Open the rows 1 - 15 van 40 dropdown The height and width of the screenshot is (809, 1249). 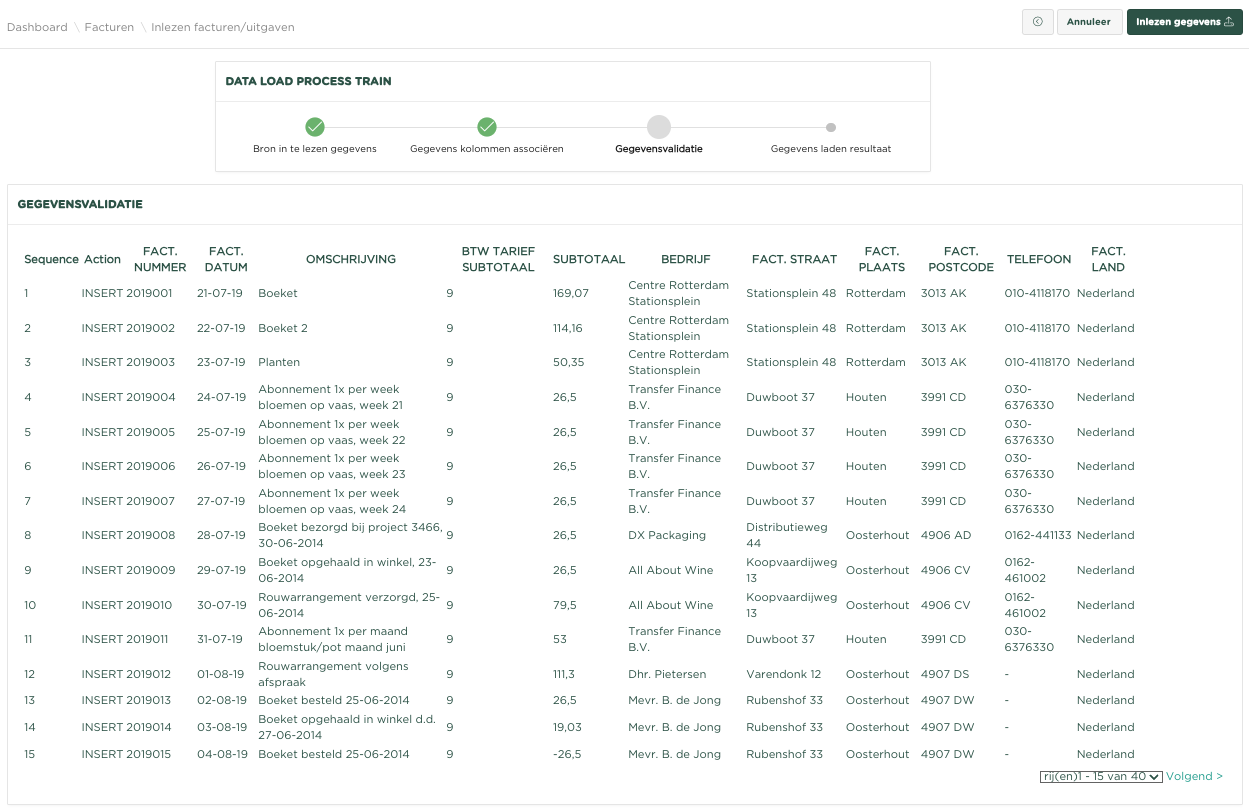pos(1100,776)
